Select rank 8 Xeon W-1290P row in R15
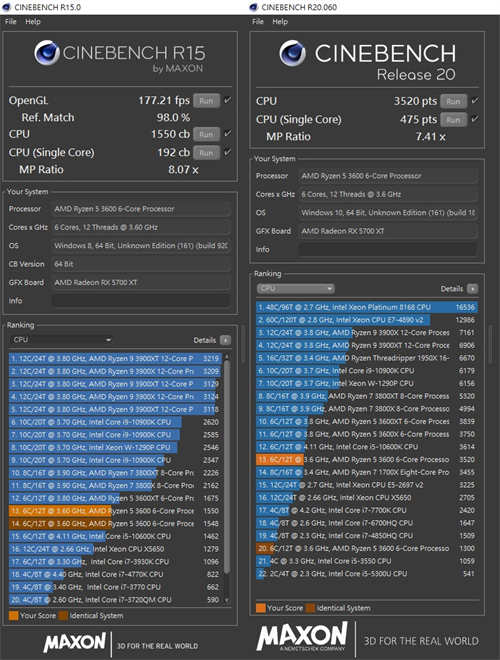 (x=115, y=447)
